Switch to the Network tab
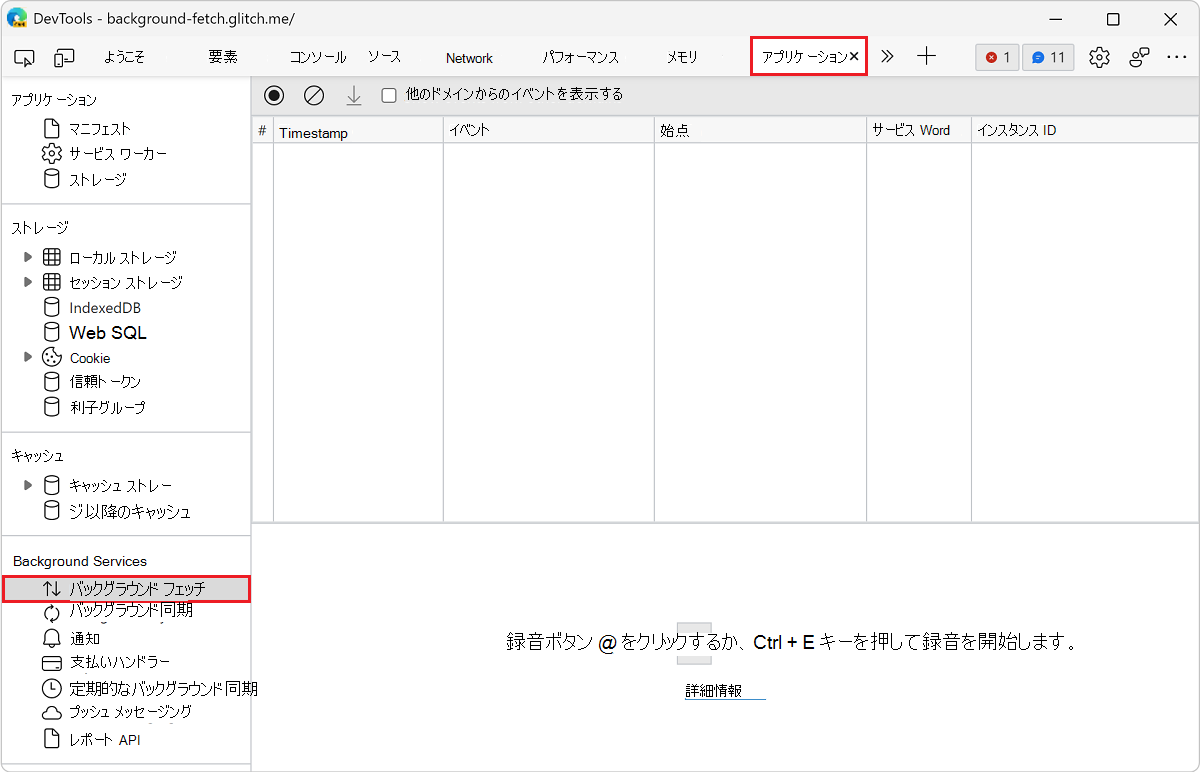Screen dimensions: 1200x772 coord(469,58)
